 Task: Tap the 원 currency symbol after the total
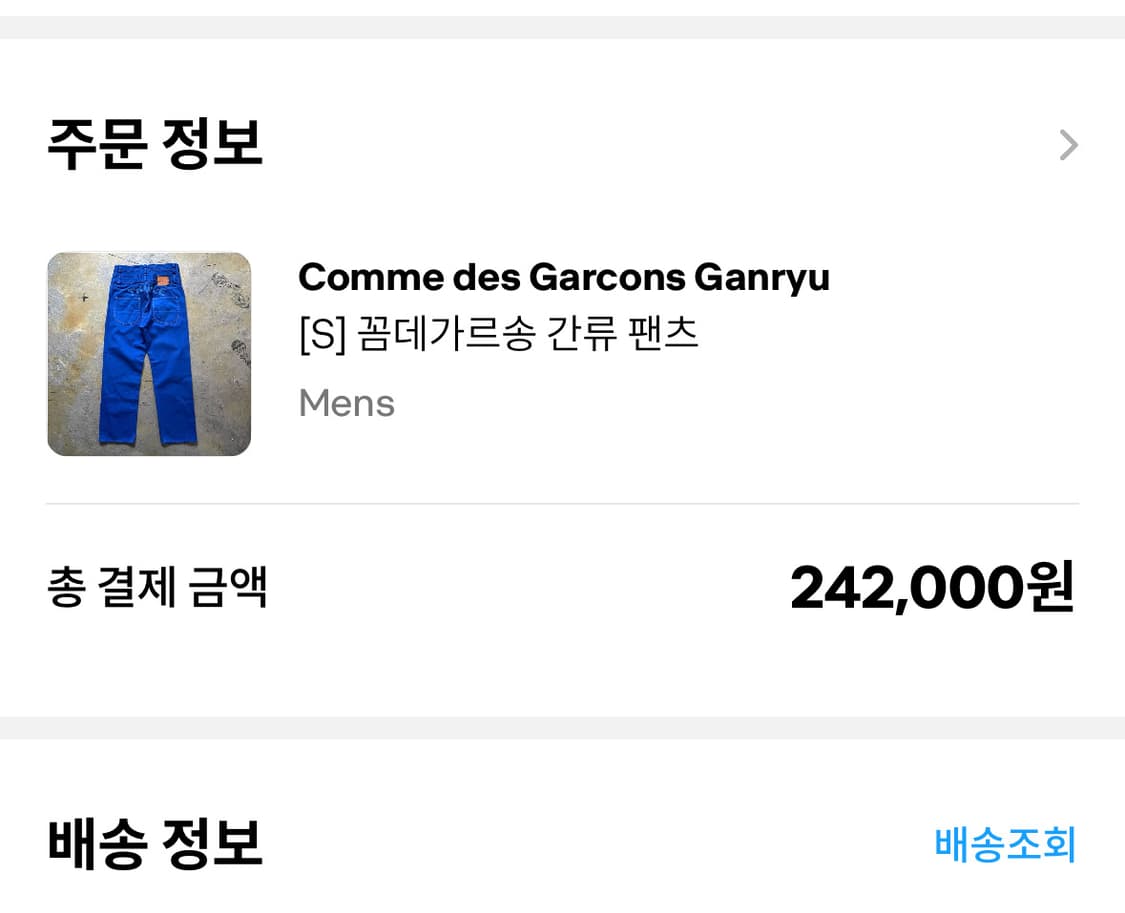pos(1050,587)
